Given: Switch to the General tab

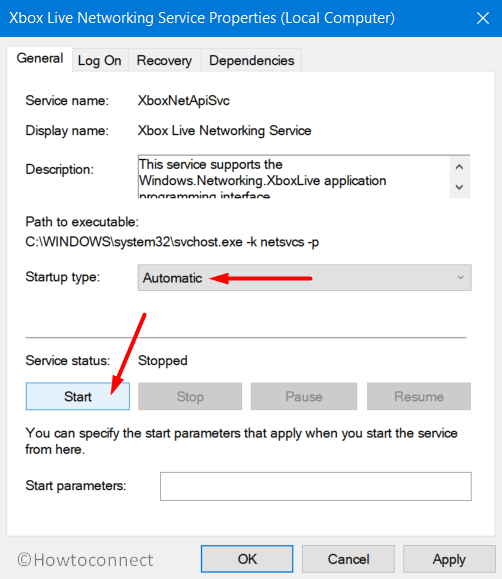Looking at the screenshot, I should pyautogui.click(x=40, y=59).
